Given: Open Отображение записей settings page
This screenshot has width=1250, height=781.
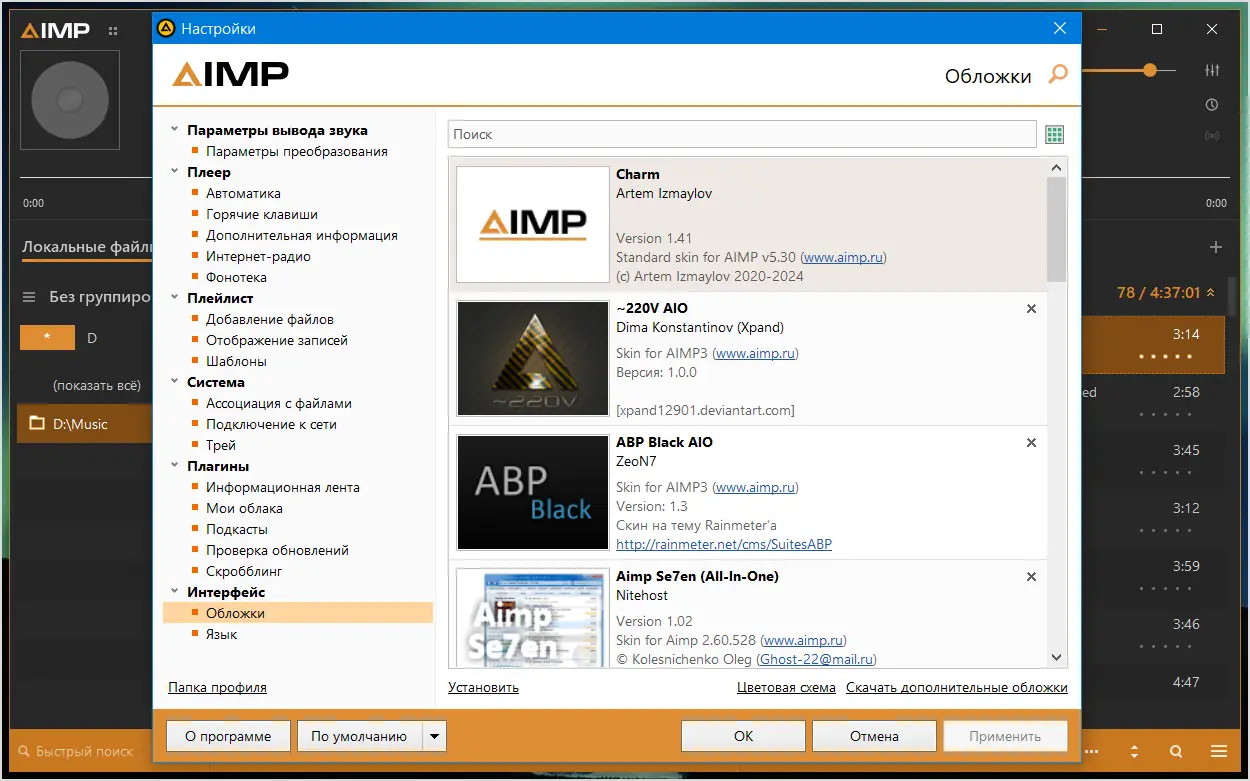Looking at the screenshot, I should click(277, 340).
